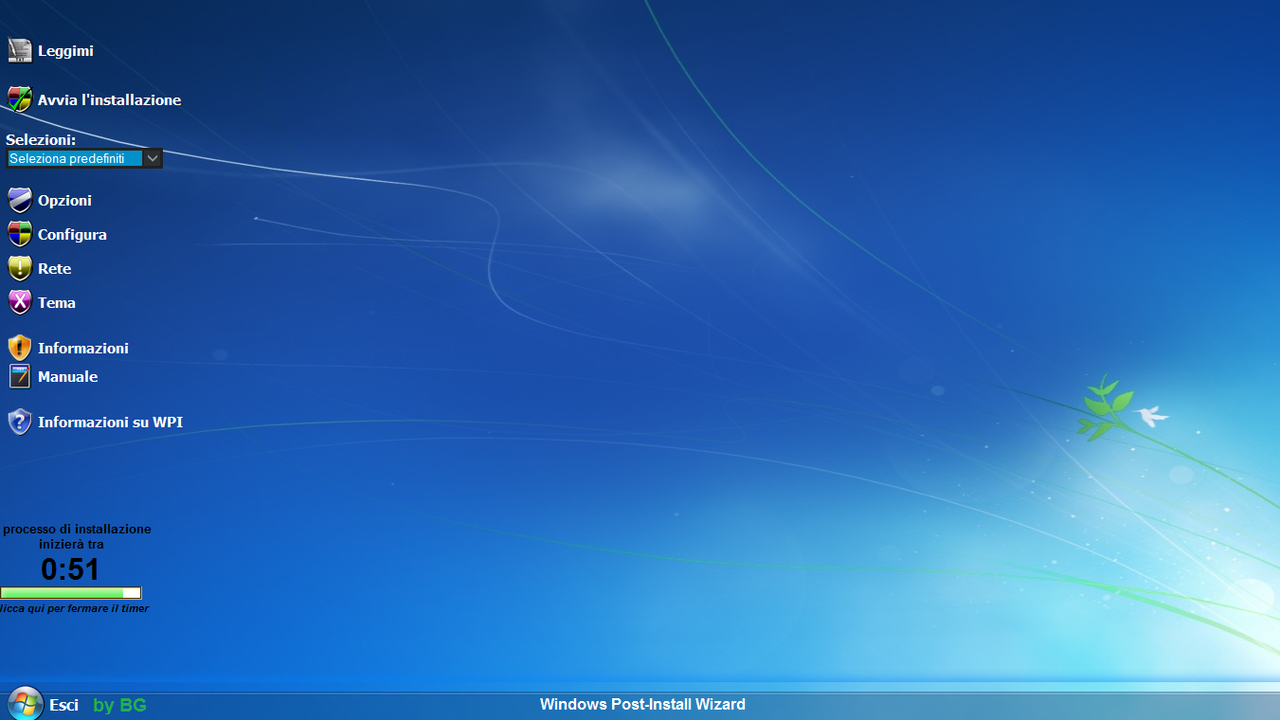1280x720 pixels.
Task: Open the Leggimi readme icon
Action: click(x=20, y=51)
